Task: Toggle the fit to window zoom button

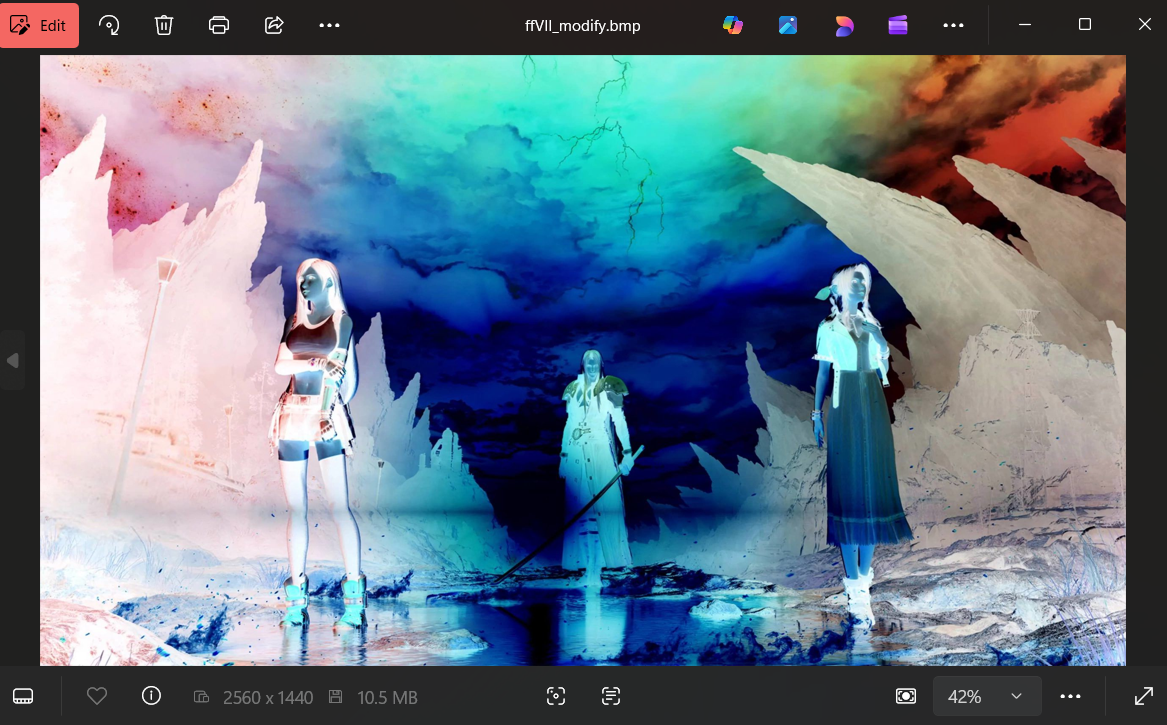Action: click(906, 696)
